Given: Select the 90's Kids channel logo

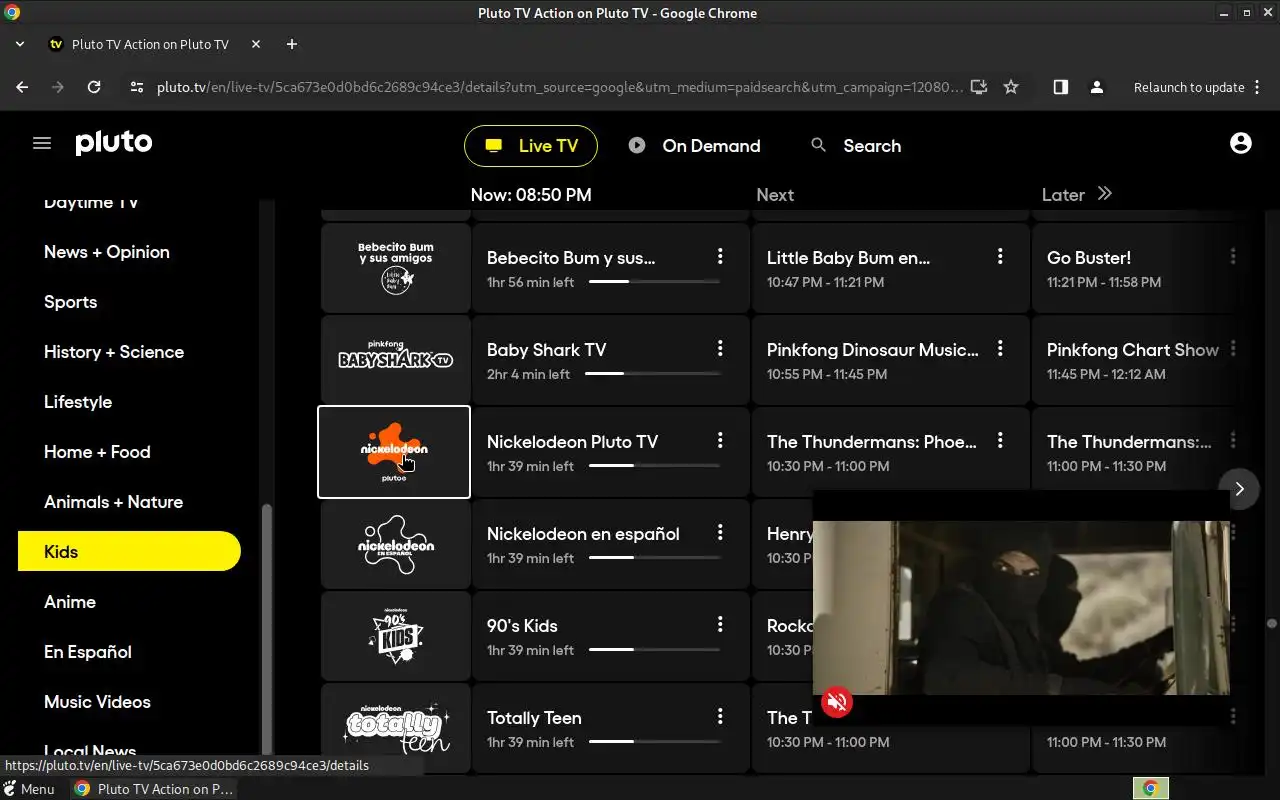Looking at the screenshot, I should (x=395, y=636).
